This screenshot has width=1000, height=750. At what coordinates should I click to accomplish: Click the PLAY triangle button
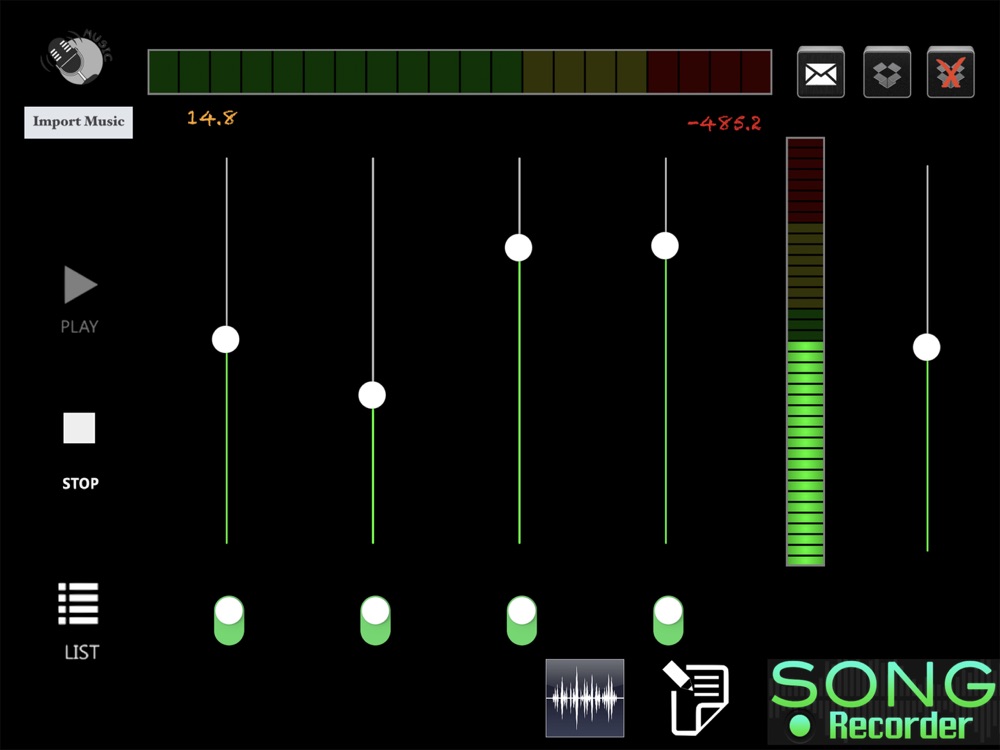80,284
